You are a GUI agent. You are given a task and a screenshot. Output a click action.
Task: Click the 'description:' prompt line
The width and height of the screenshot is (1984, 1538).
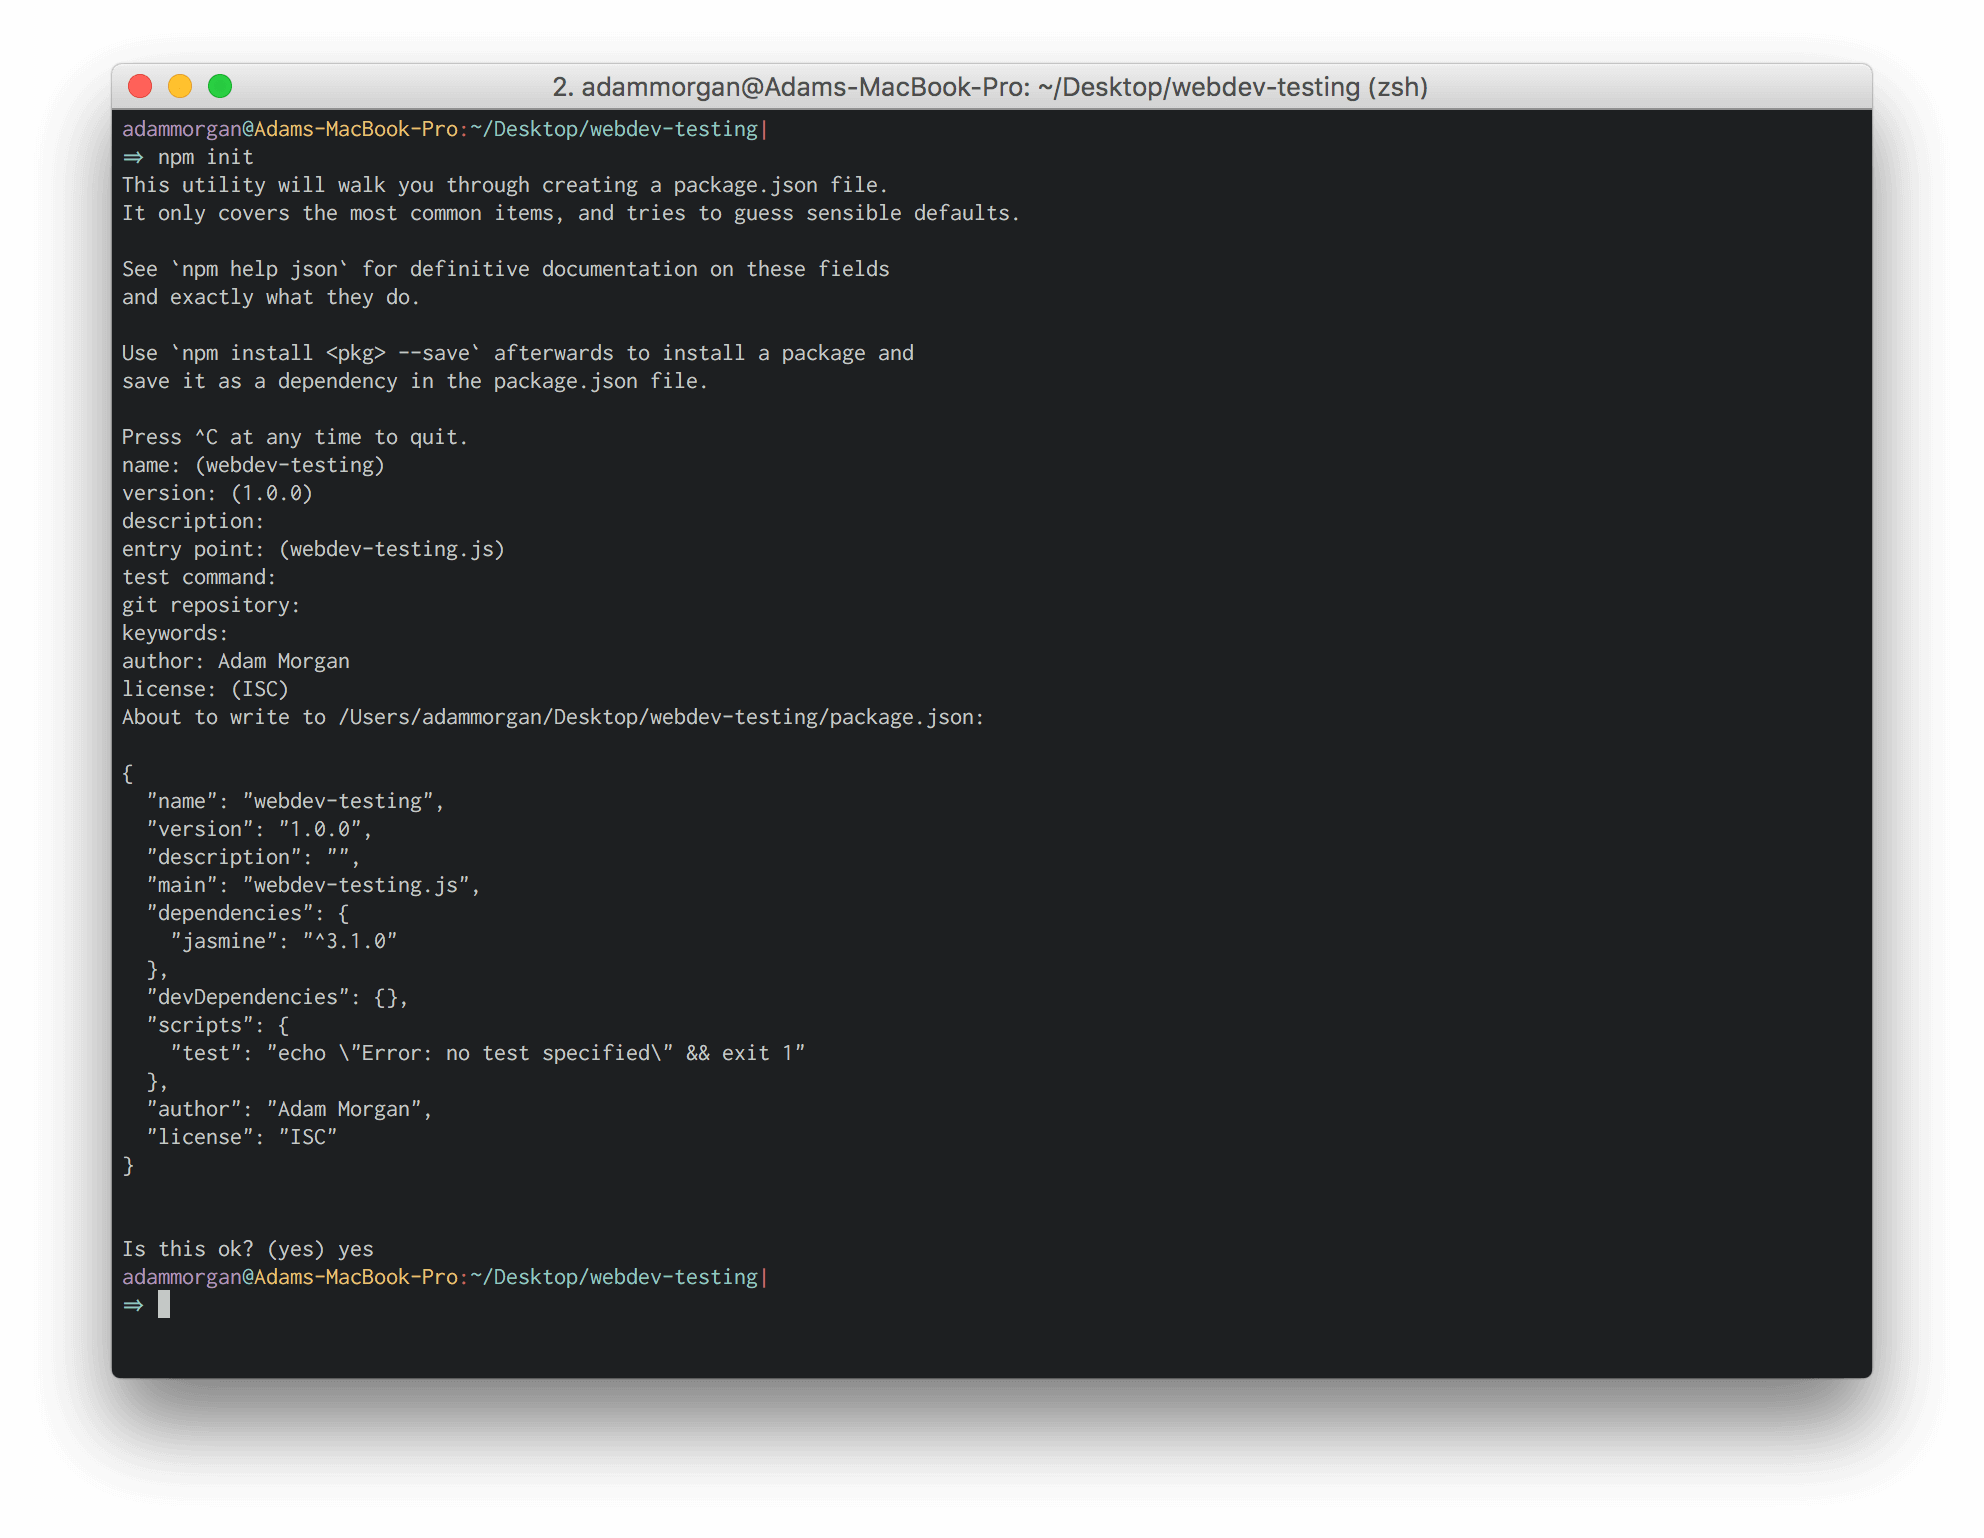(193, 521)
